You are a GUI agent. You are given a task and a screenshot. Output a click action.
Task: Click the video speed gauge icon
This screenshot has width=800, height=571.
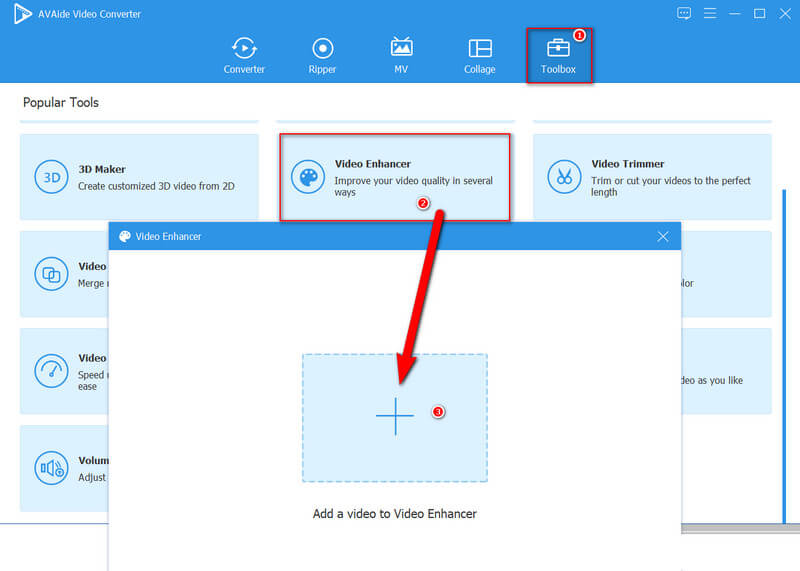pos(51,371)
